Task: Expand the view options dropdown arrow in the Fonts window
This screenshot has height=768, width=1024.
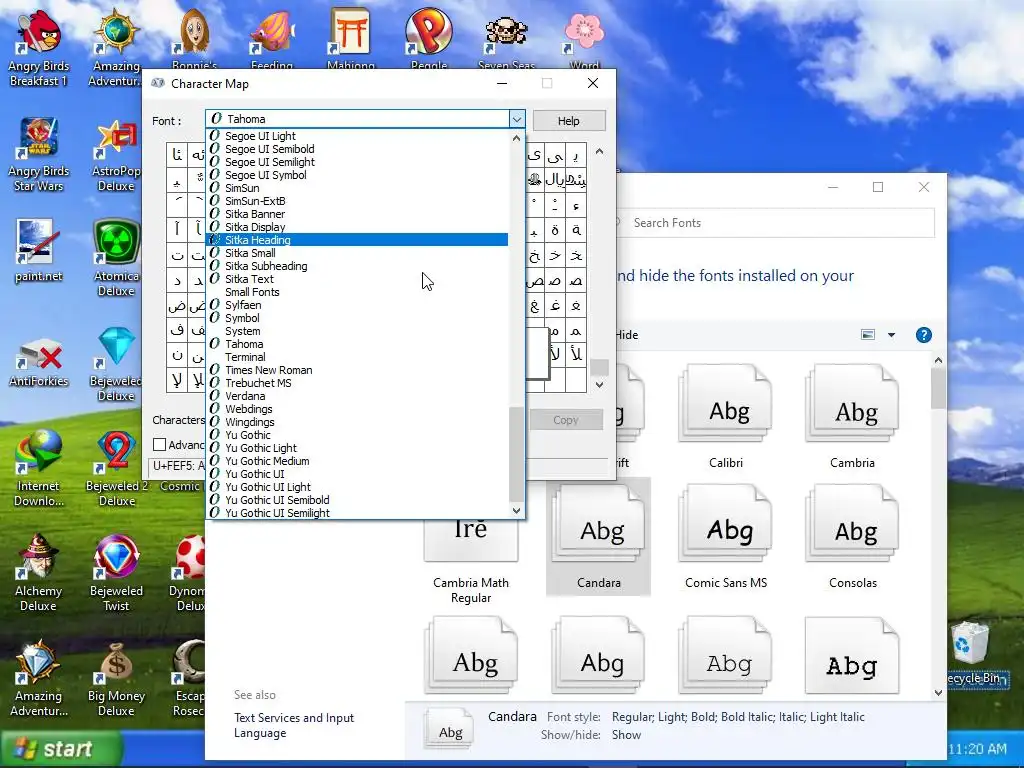Action: tap(891, 335)
